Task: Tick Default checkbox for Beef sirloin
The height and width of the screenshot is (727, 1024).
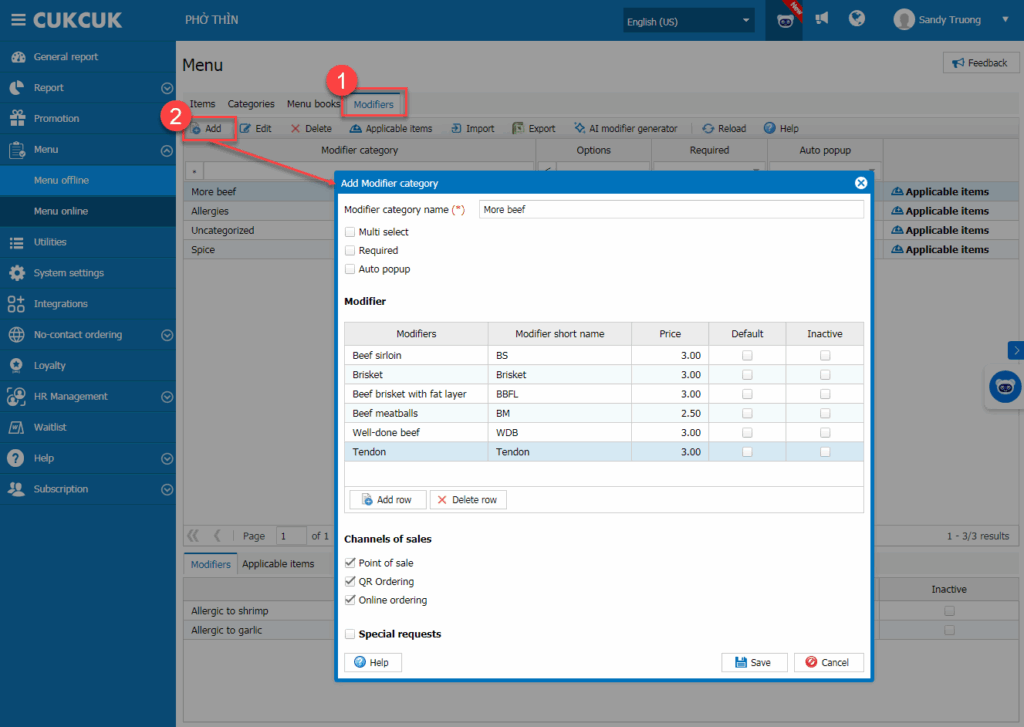Action: (747, 356)
